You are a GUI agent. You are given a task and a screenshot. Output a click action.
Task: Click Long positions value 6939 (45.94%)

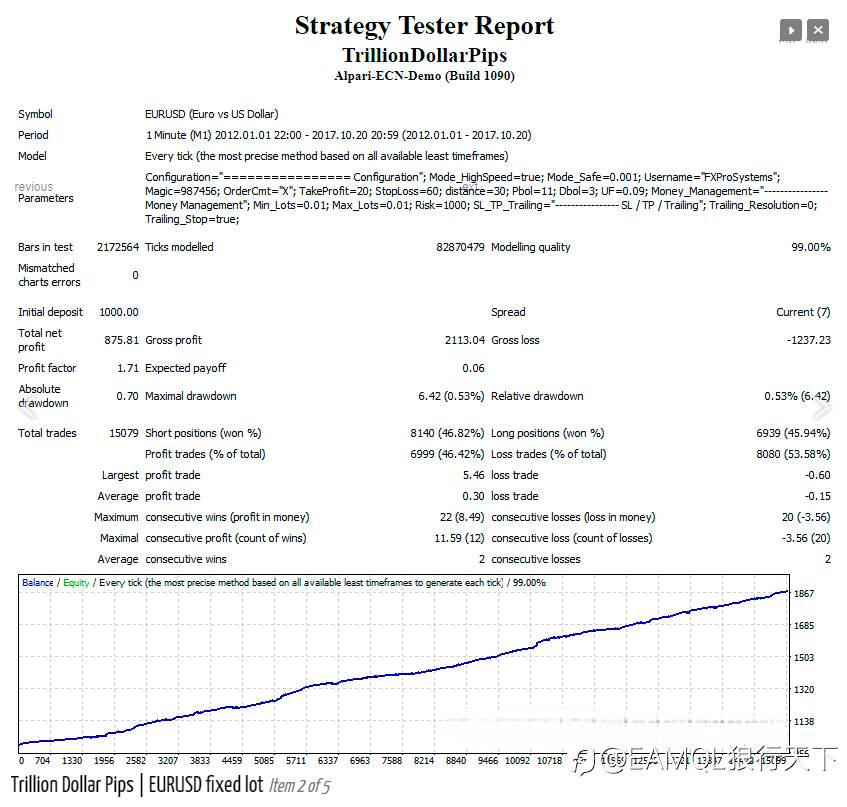(x=793, y=433)
